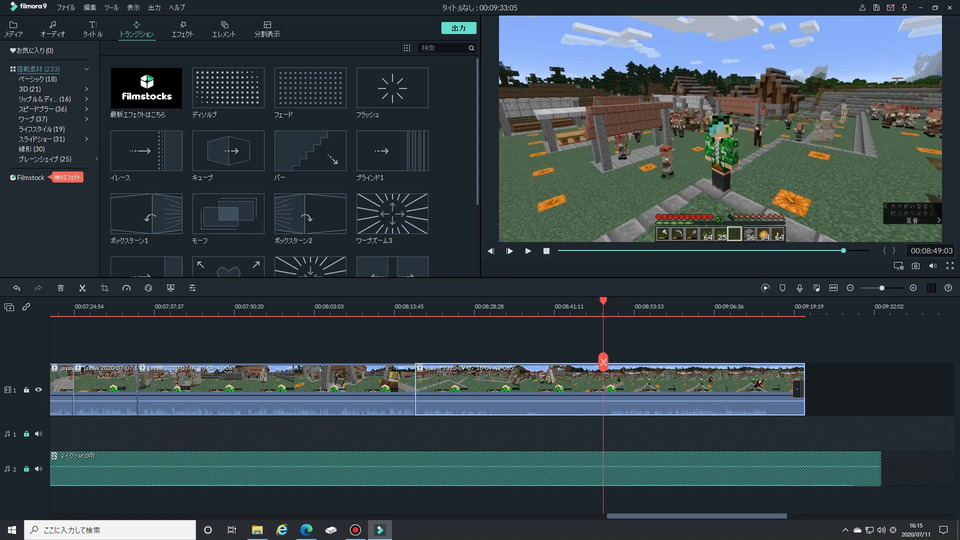Viewport: 960px width, 540px height.
Task: Collapse the category sidebar with the small arrow
Action: point(97,159)
